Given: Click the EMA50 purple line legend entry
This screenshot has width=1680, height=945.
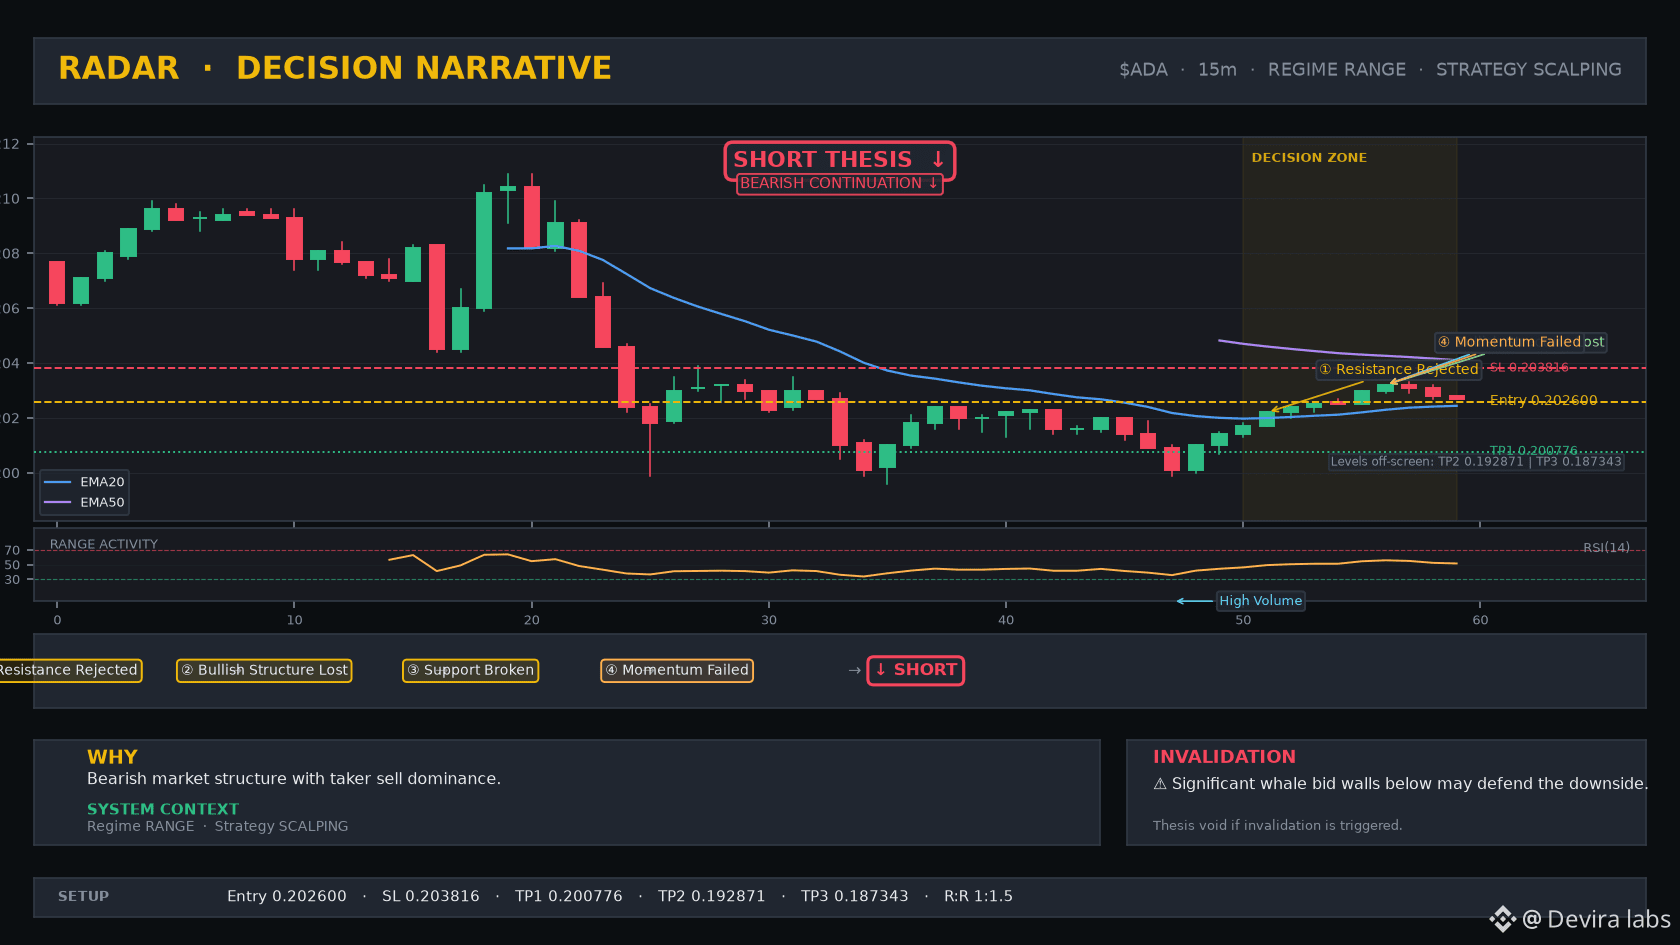Looking at the screenshot, I should 84,502.
